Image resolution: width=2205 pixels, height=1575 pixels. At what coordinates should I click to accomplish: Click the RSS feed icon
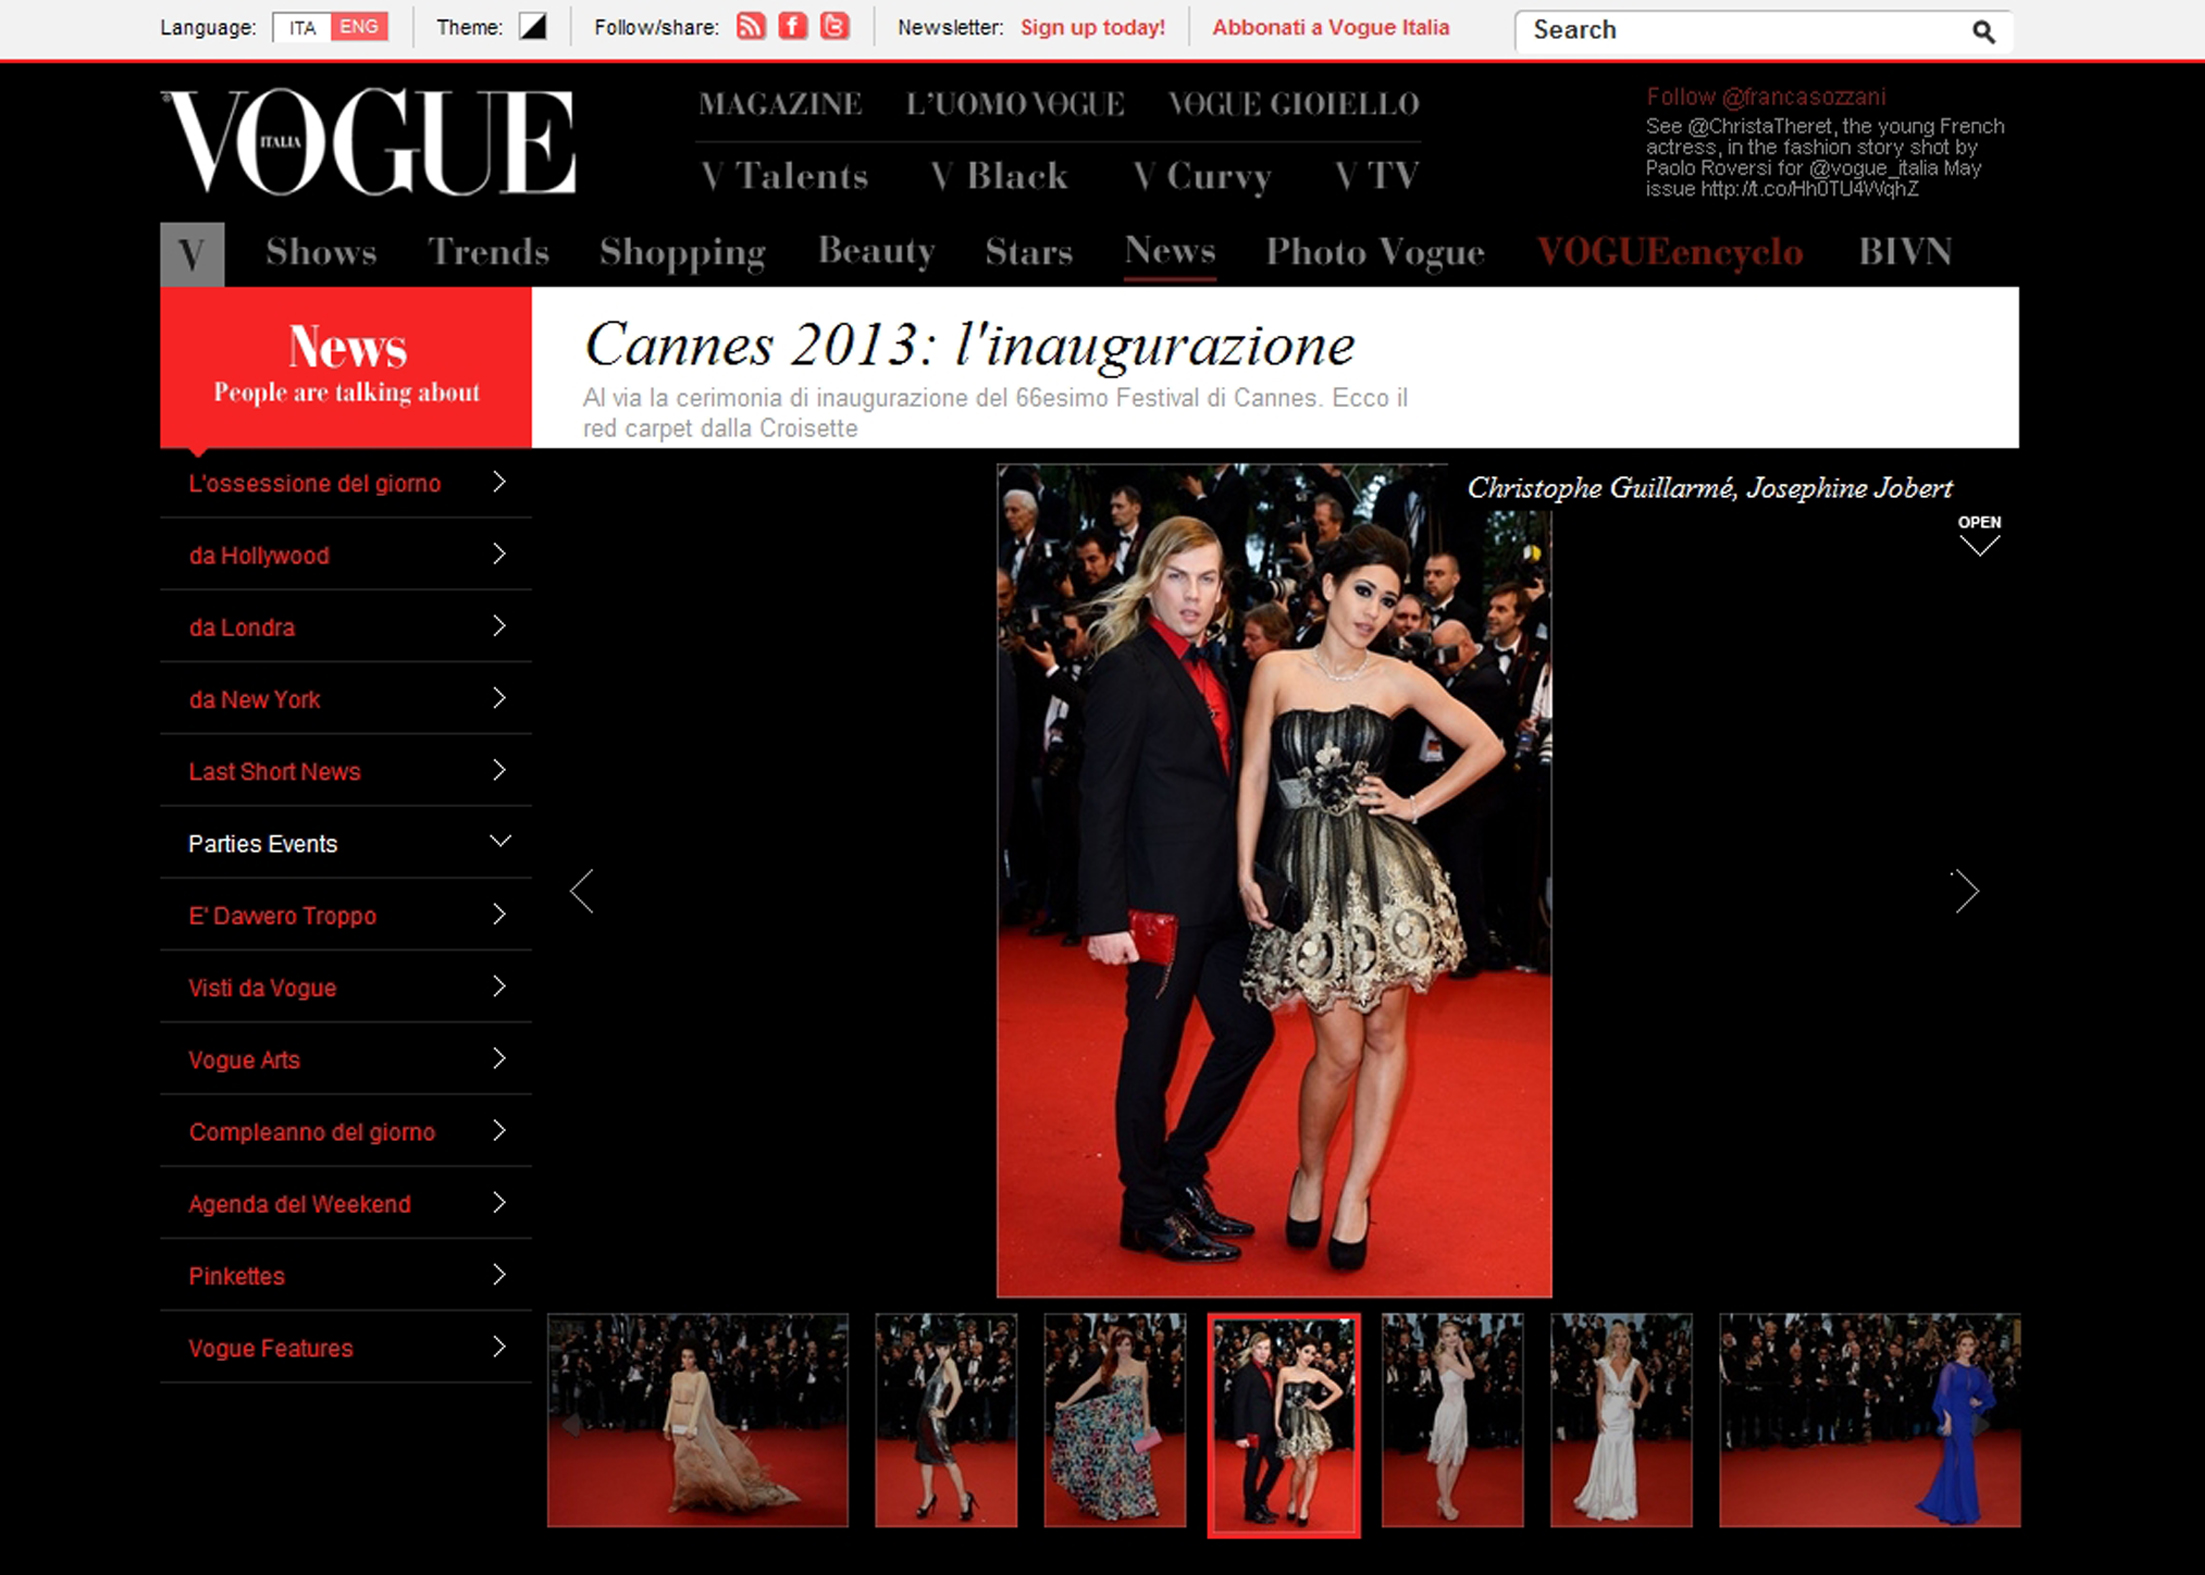click(x=750, y=27)
